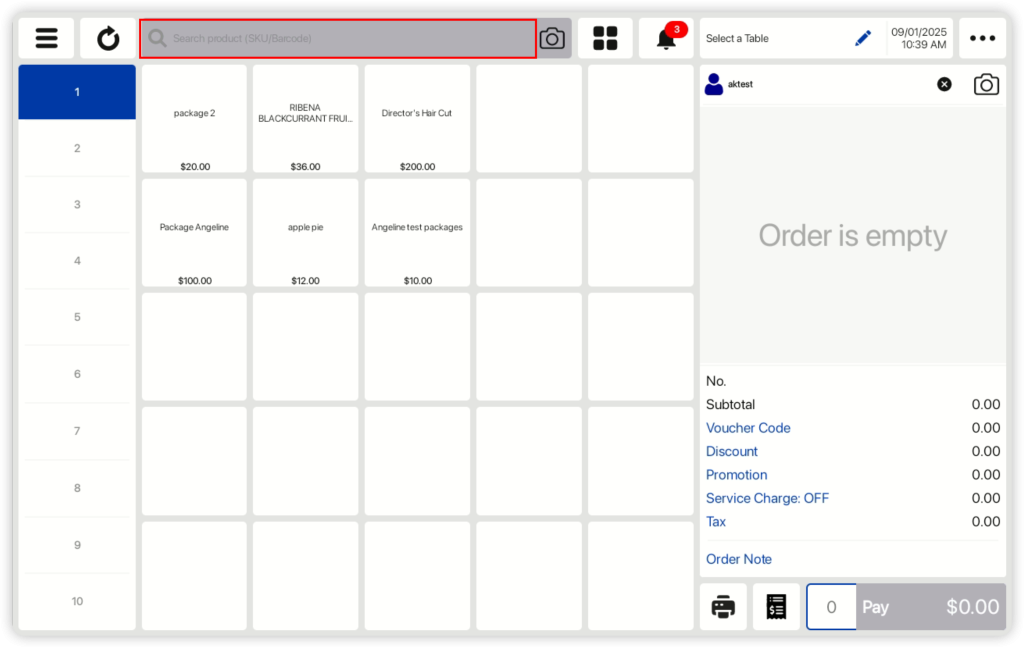Click the refresh reload icon
The image size is (1024, 648).
108,39
